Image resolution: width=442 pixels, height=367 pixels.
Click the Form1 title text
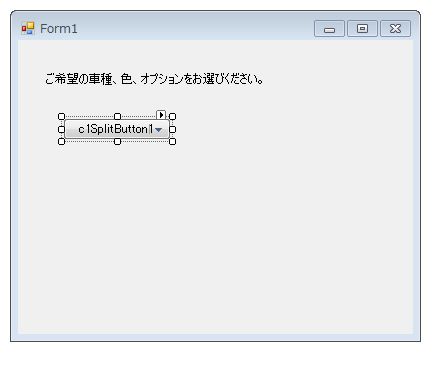click(x=59, y=29)
